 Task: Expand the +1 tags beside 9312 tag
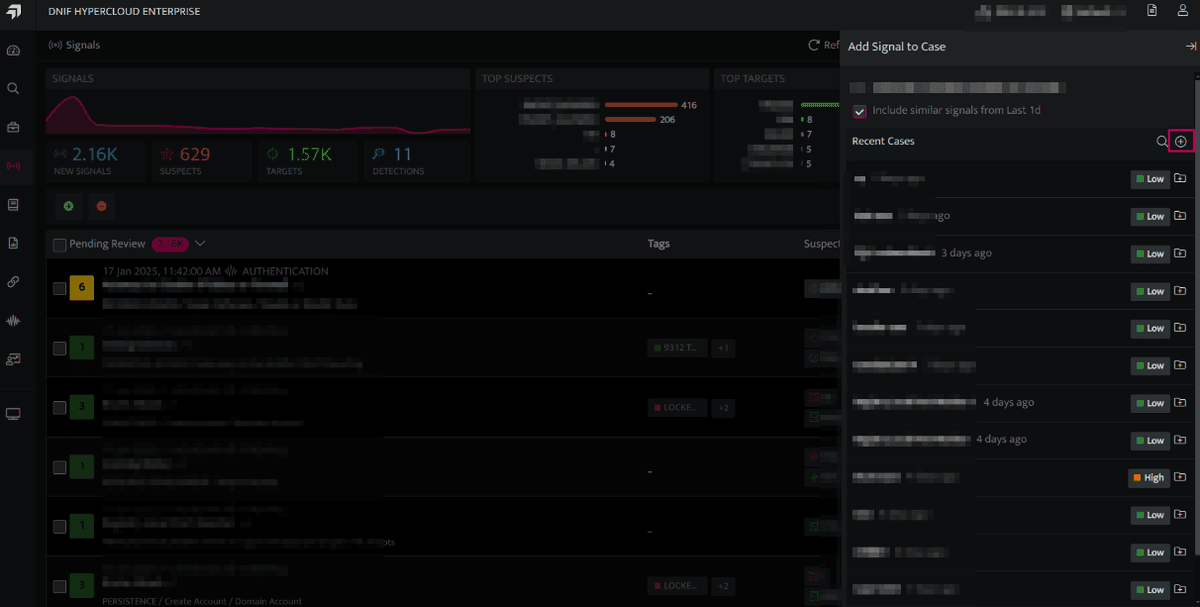click(x=723, y=348)
